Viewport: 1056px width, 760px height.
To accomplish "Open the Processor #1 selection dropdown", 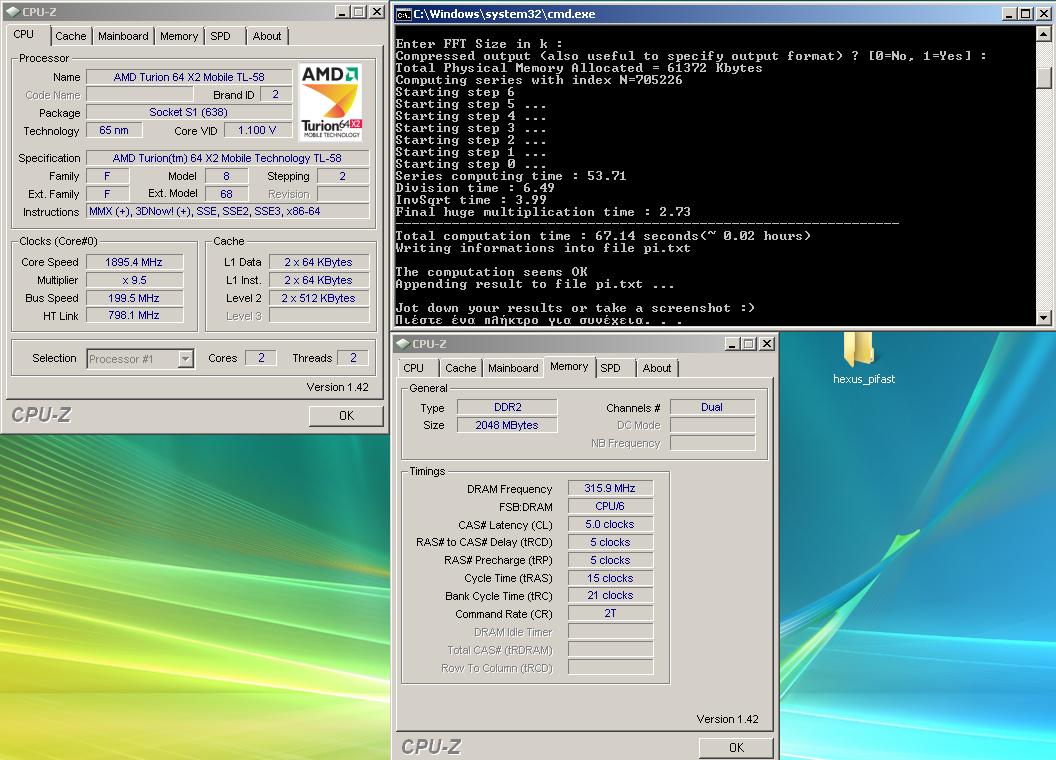I will pos(185,358).
